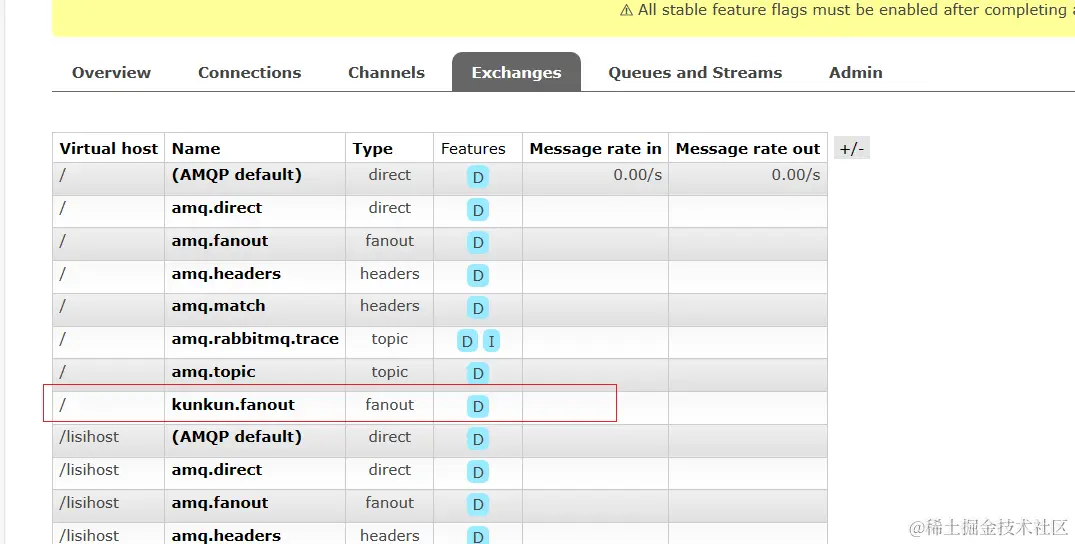Click D badge of / vhost amq.direct
Viewport: 1075px width, 544px height.
tap(478, 210)
